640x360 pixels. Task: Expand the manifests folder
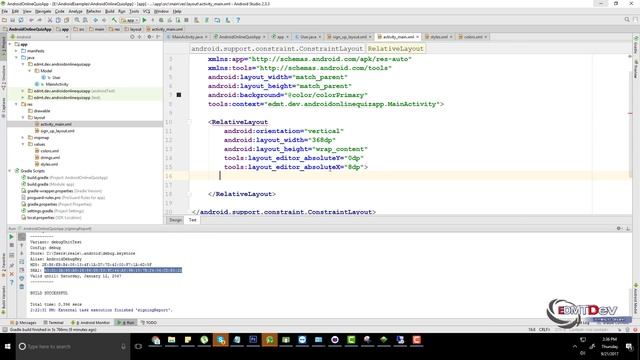17,51
